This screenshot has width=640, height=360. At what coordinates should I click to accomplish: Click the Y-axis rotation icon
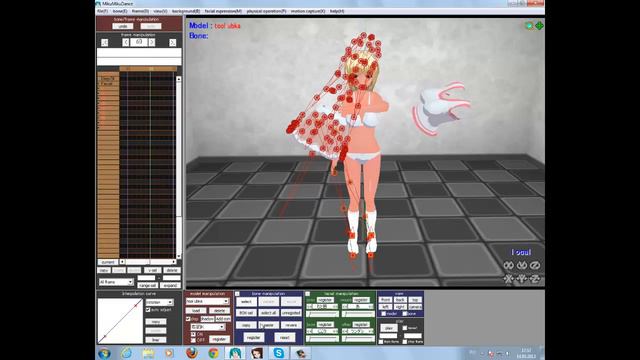522,265
